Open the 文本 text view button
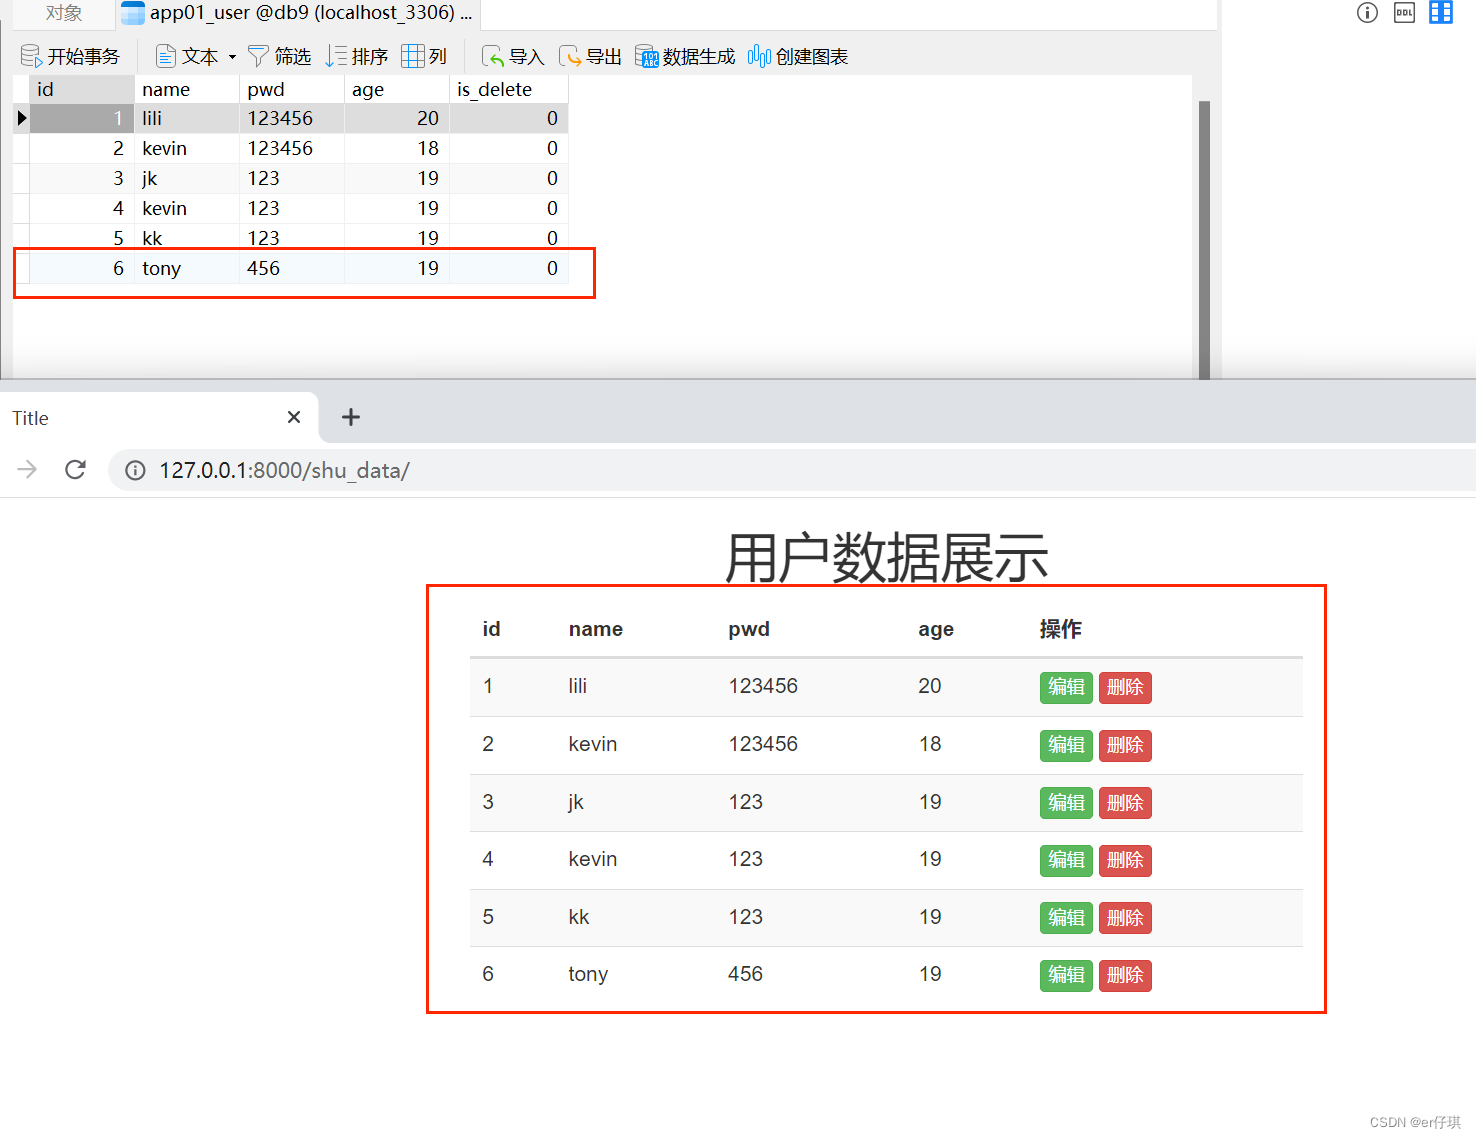Screen dimensions: 1476x1139 click(x=187, y=56)
